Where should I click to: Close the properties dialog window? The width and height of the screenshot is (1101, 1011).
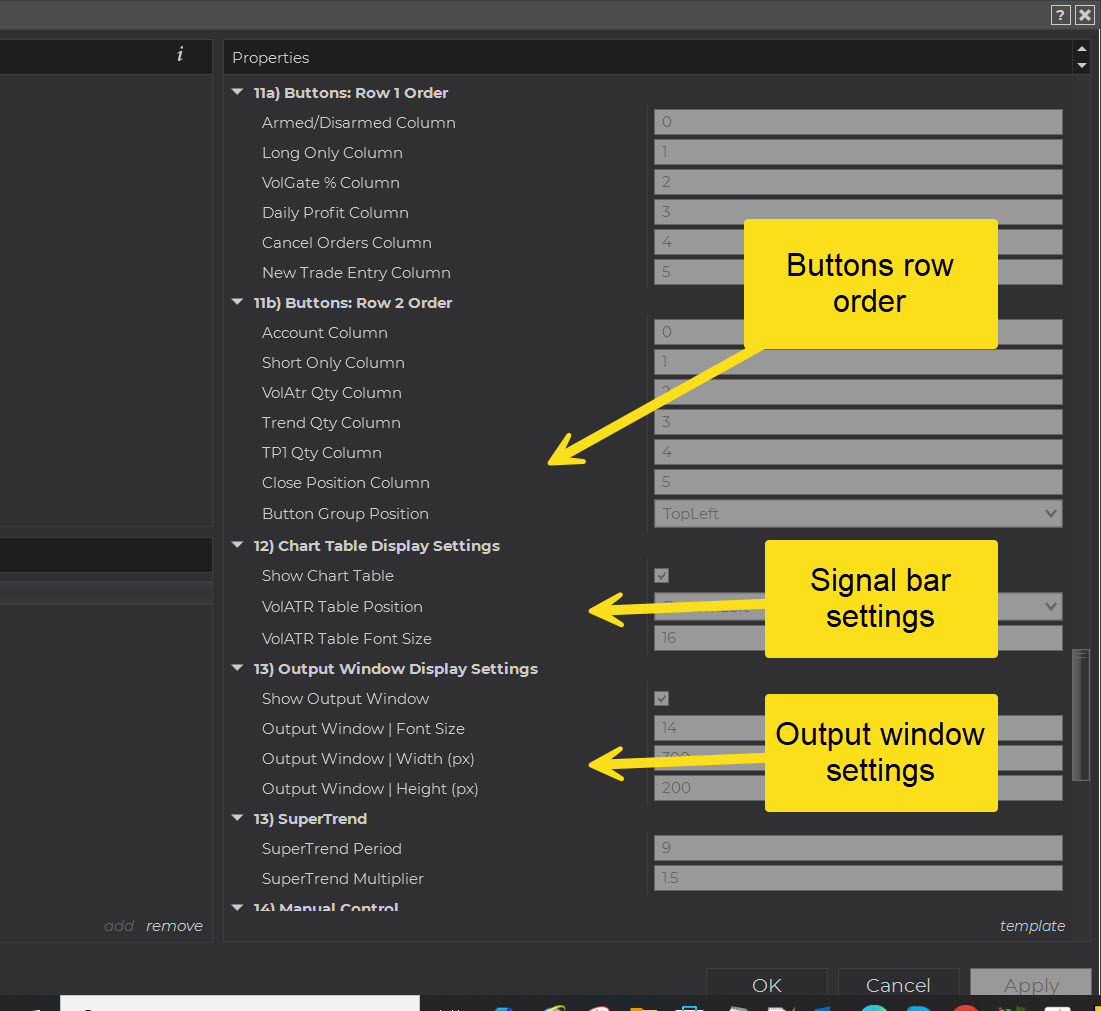click(x=1084, y=15)
